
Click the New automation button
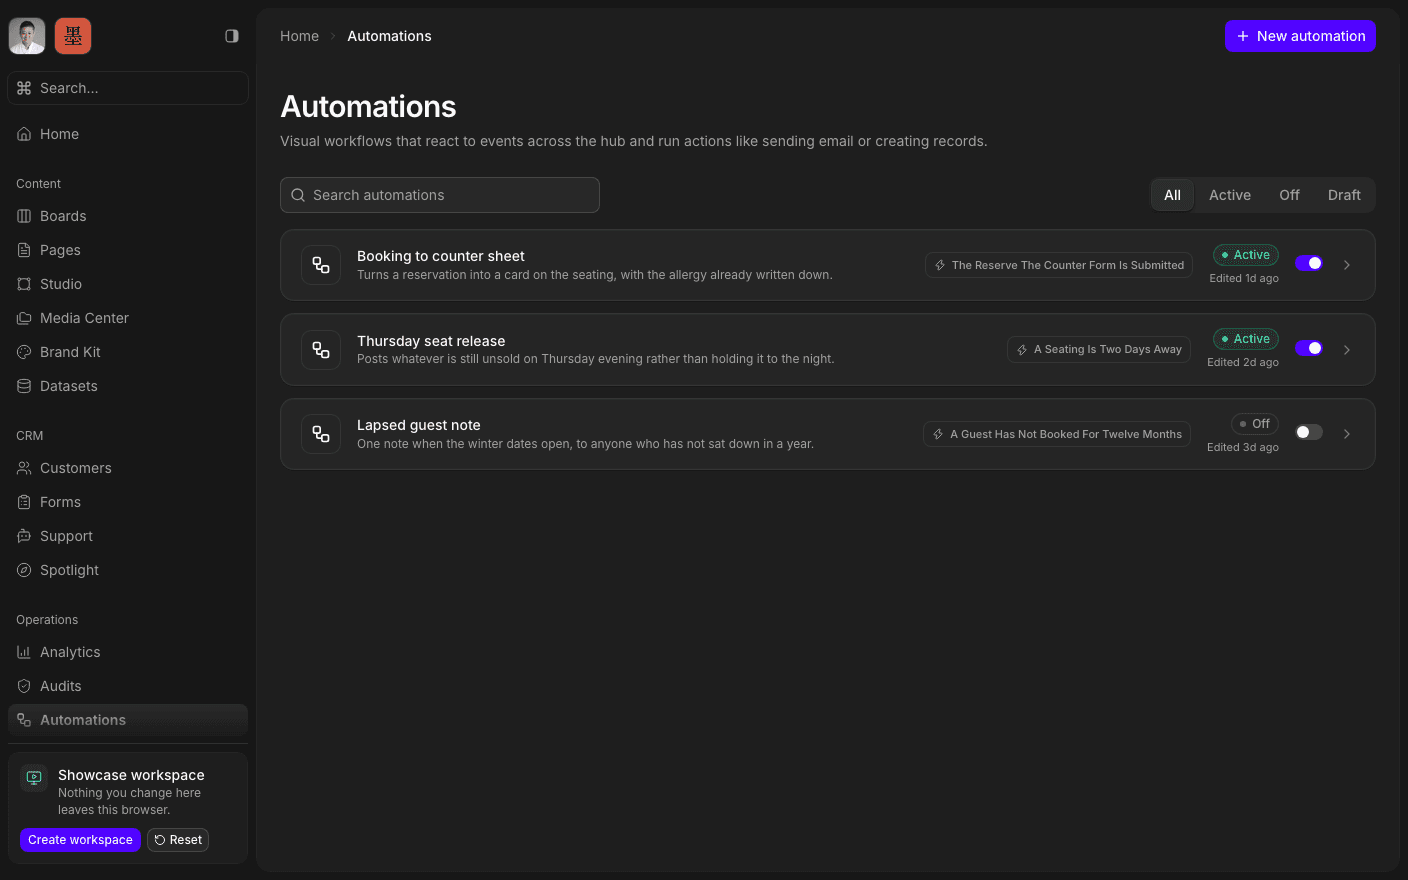click(1300, 36)
